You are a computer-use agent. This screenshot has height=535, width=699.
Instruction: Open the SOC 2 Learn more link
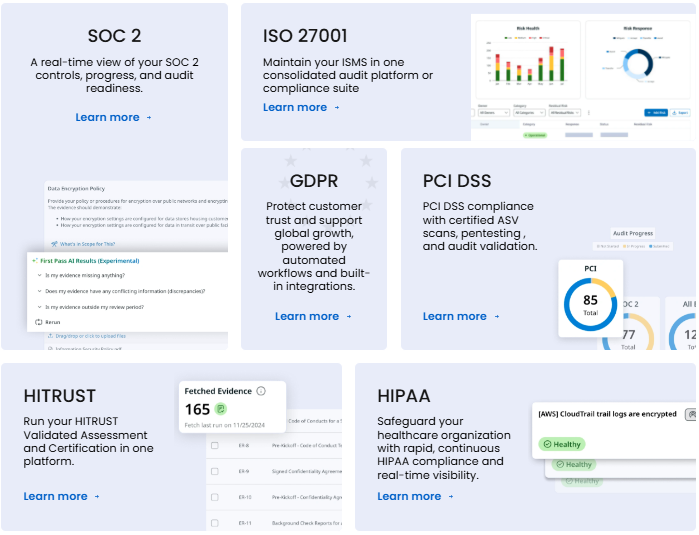113,117
